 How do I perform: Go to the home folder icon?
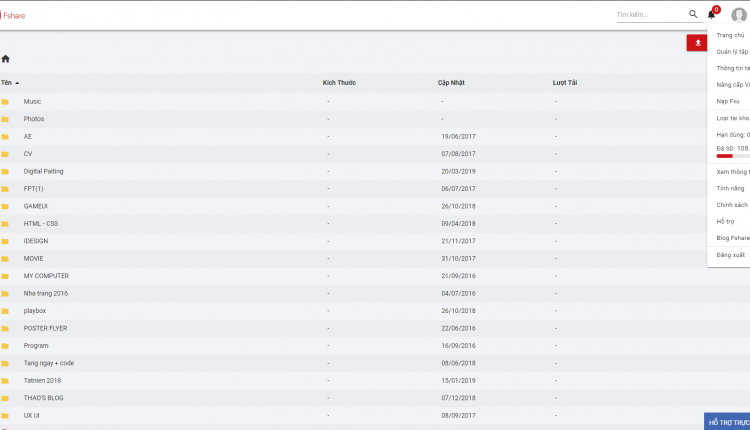click(x=5, y=59)
